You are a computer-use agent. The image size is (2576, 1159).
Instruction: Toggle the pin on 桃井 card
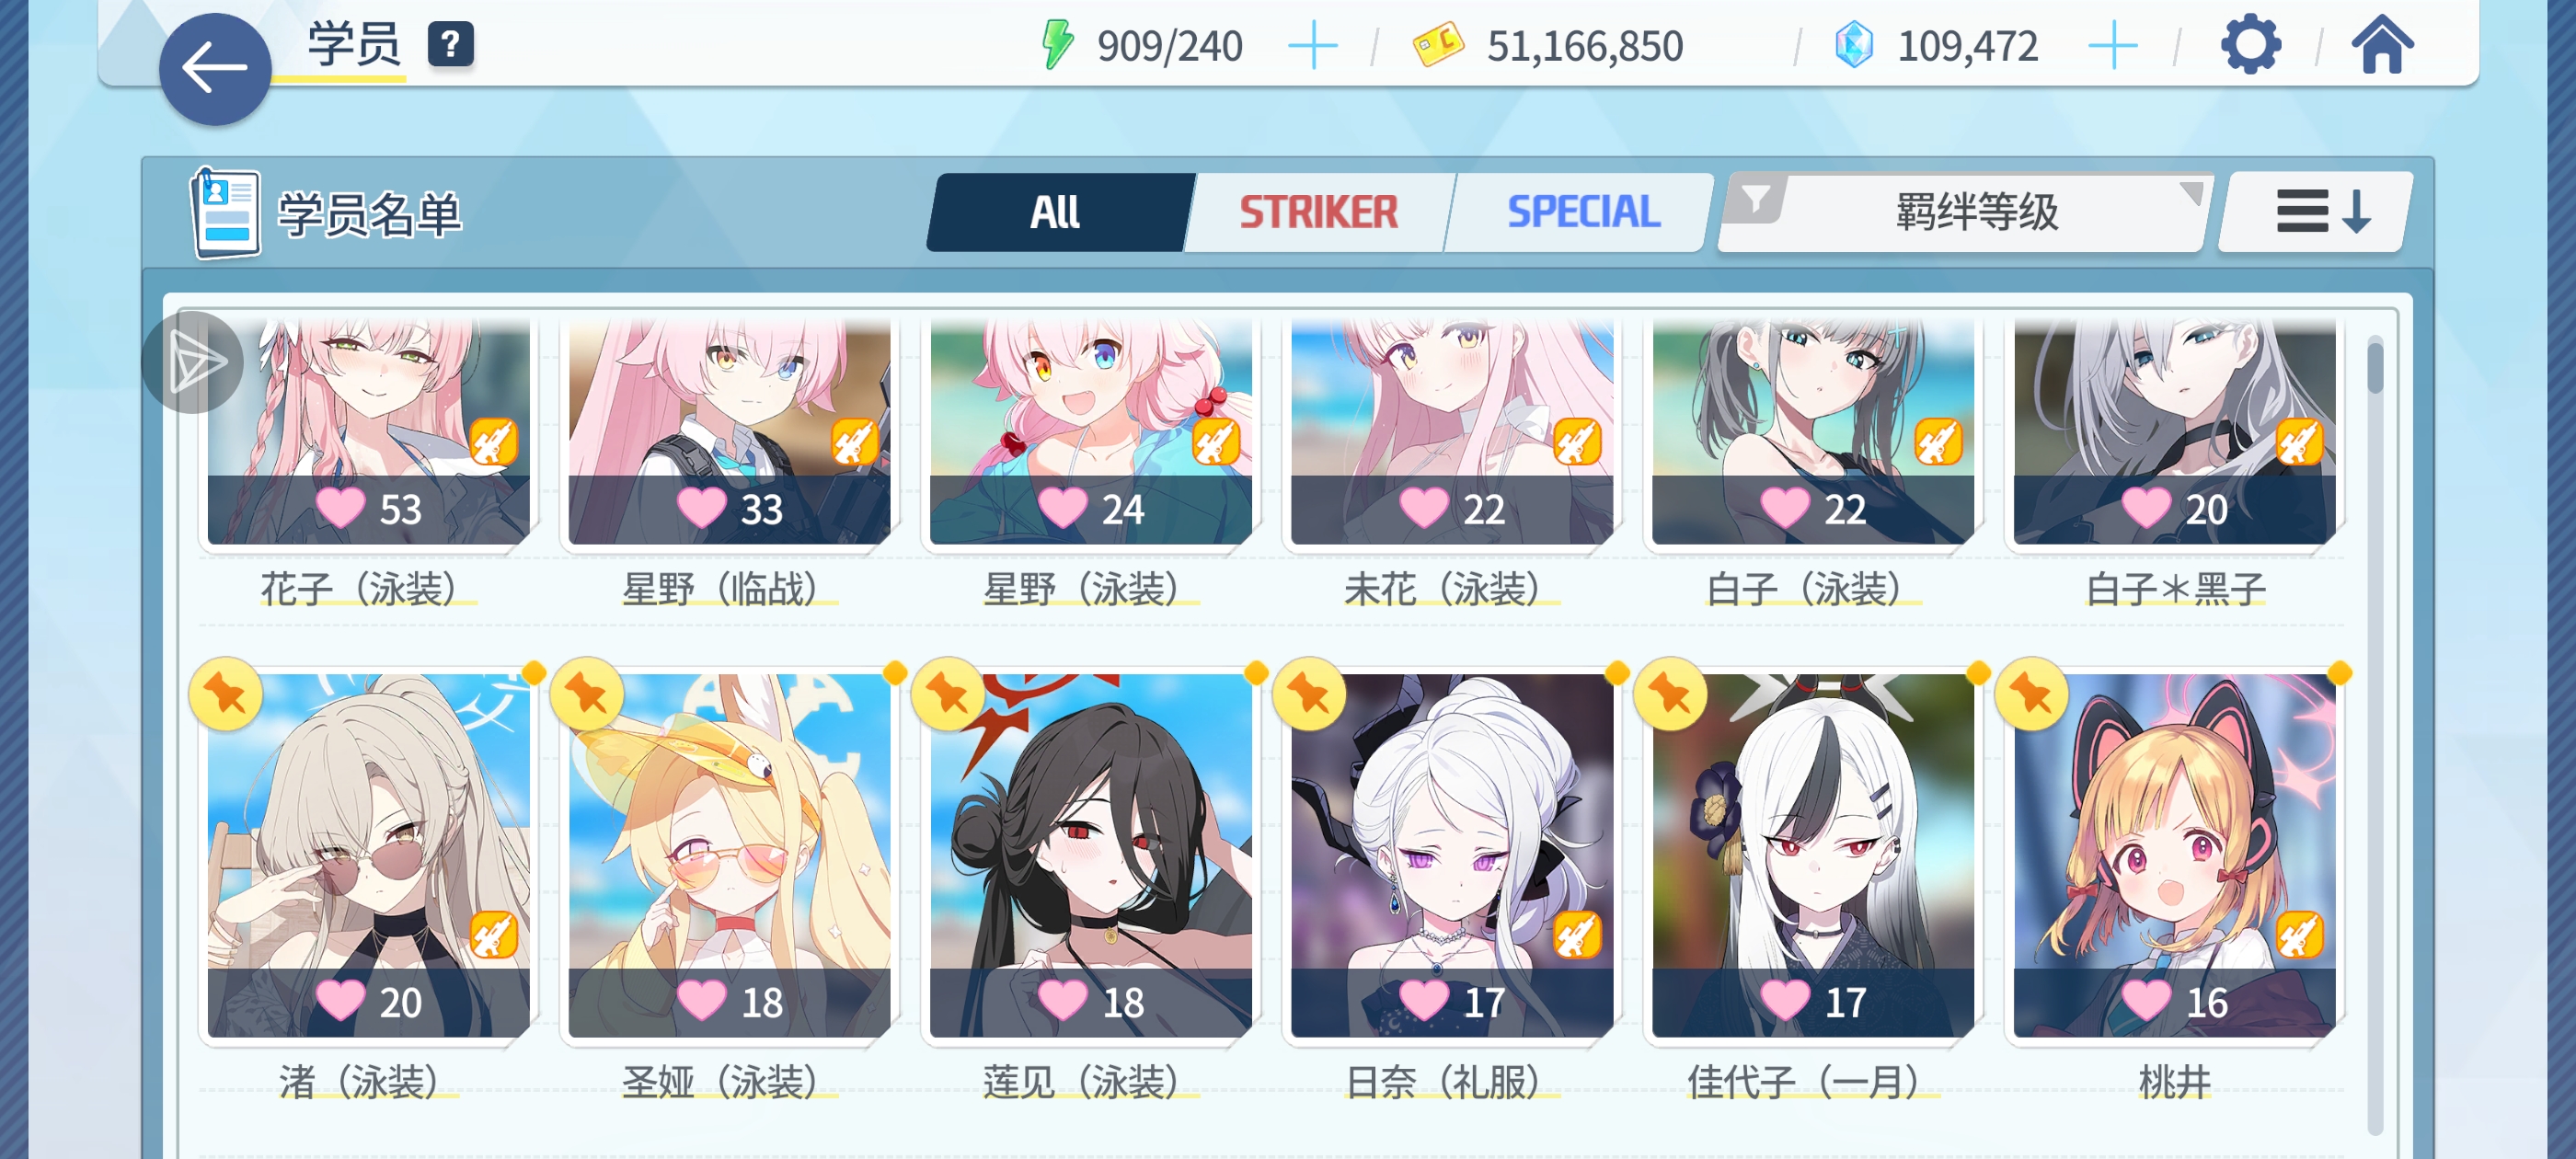pos(2031,693)
